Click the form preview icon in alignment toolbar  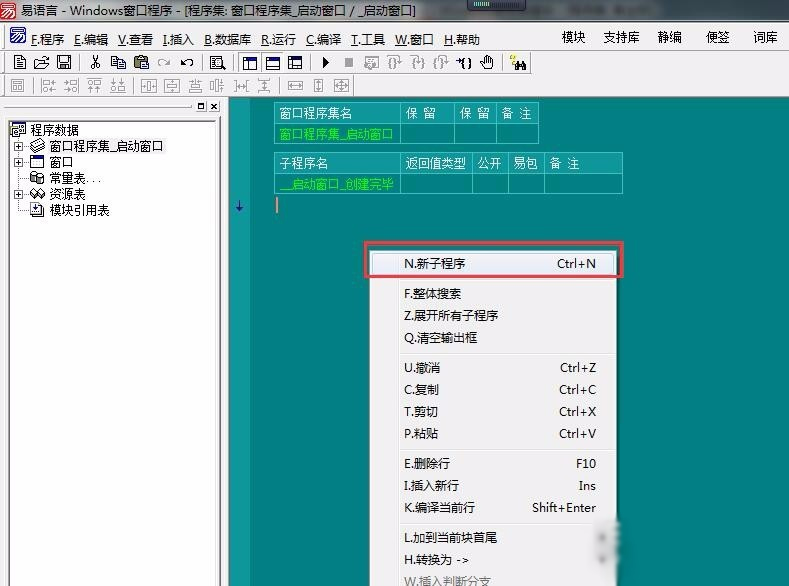pos(18,86)
